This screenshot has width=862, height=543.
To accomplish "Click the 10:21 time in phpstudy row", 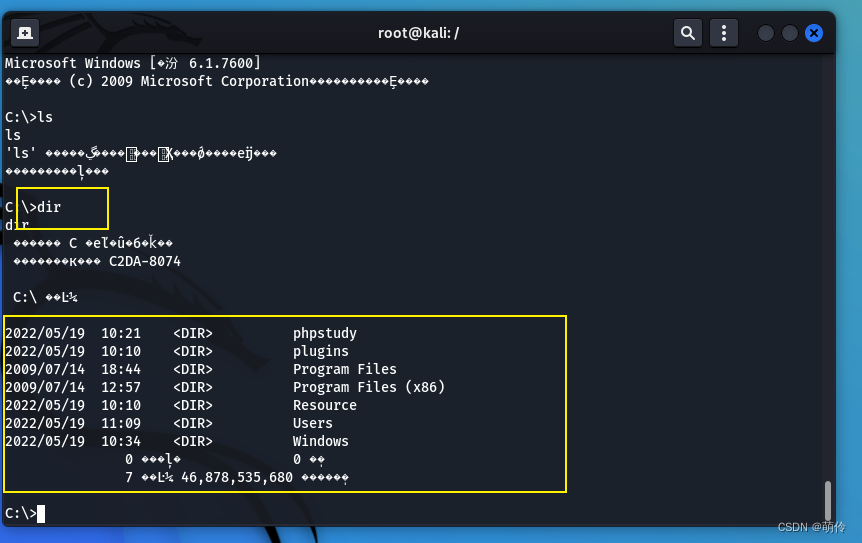I will click(x=121, y=333).
